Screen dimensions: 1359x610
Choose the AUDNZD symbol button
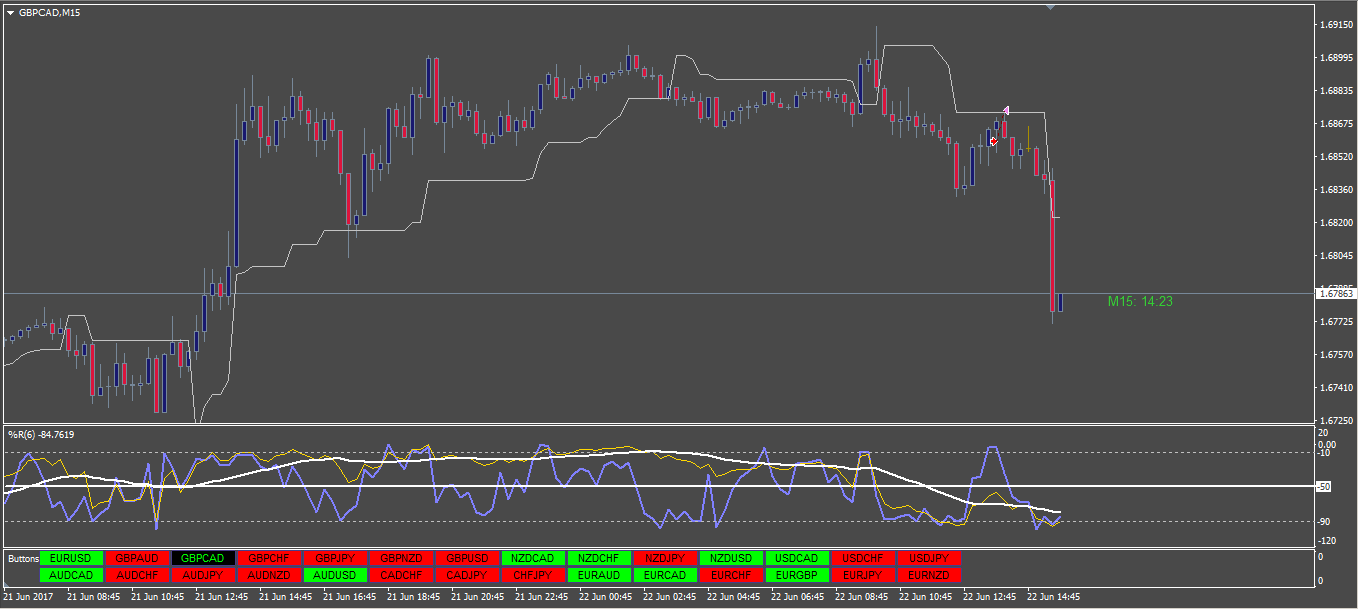click(x=269, y=575)
